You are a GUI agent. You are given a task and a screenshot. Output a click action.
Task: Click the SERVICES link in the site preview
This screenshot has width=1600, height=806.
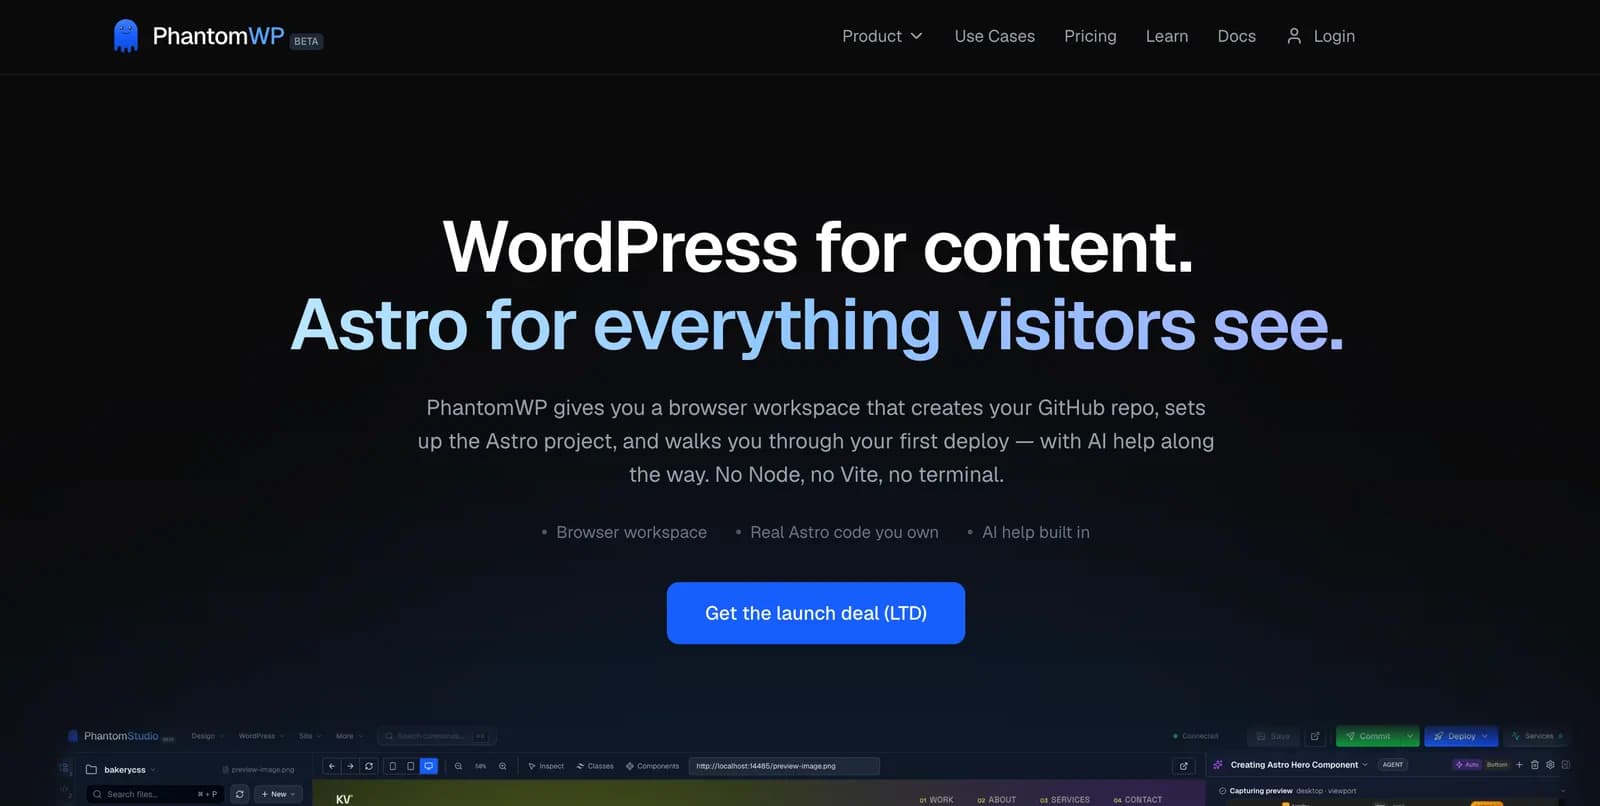tap(1065, 800)
